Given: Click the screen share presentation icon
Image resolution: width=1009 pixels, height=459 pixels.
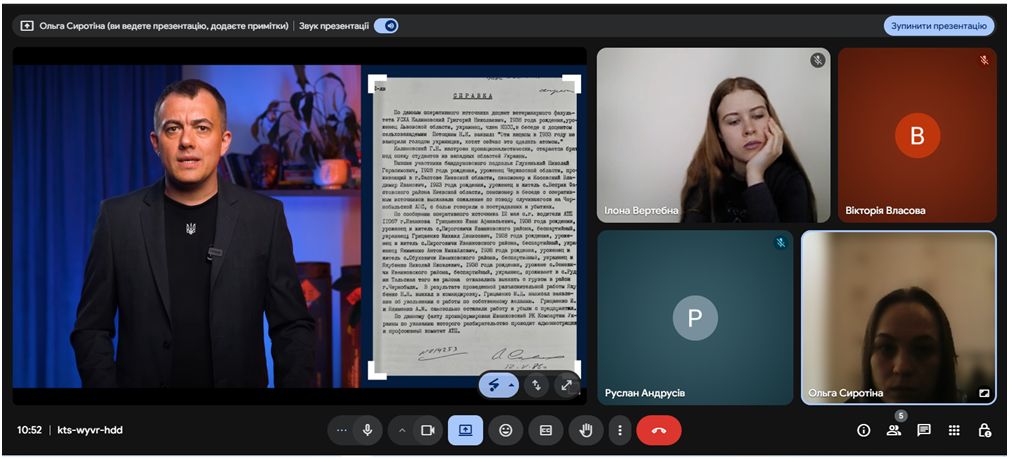Looking at the screenshot, I should click(x=465, y=430).
